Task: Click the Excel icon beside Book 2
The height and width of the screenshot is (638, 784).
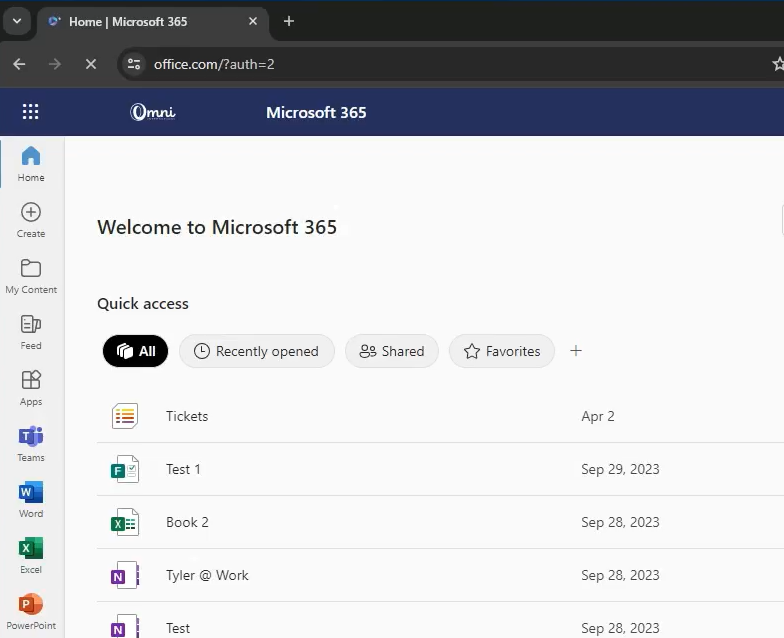Action: (125, 522)
